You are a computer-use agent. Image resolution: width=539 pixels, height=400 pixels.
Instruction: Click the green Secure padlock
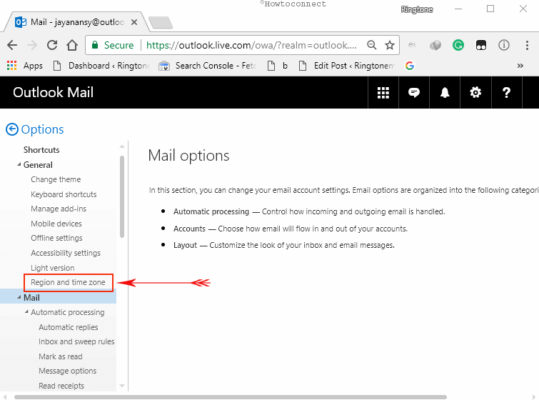pyautogui.click(x=95, y=45)
